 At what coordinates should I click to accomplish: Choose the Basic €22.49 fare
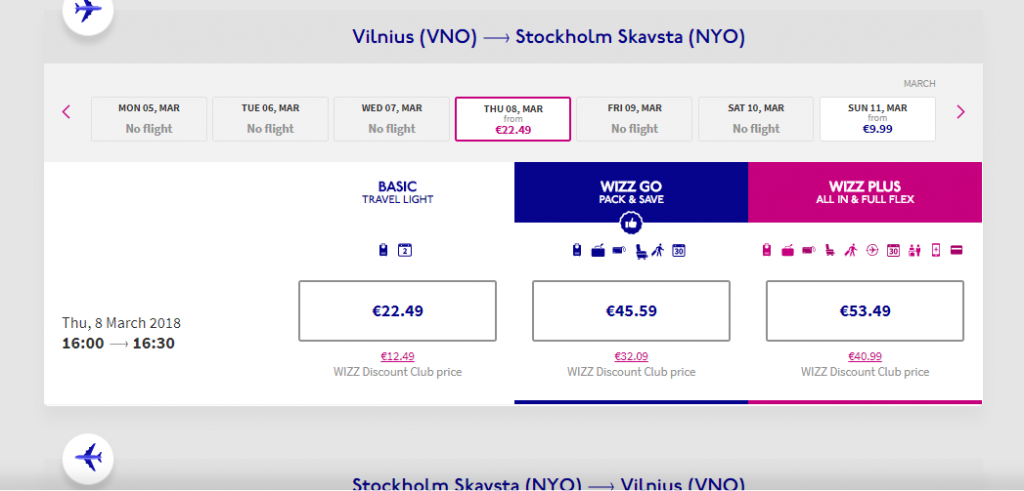pos(397,311)
